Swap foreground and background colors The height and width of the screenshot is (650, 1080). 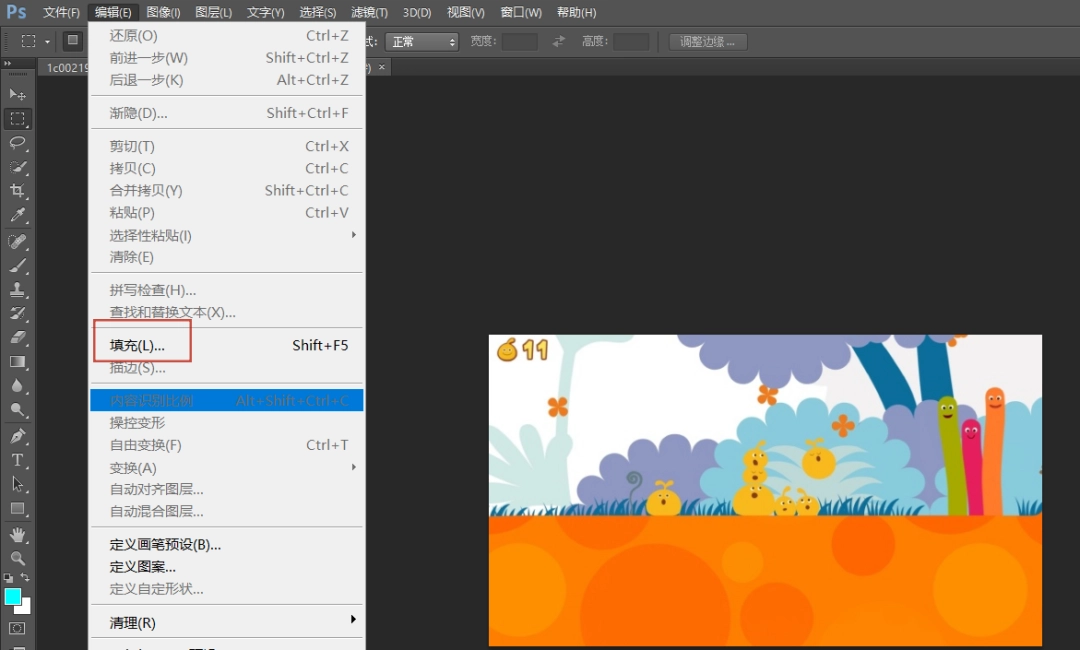[26, 578]
